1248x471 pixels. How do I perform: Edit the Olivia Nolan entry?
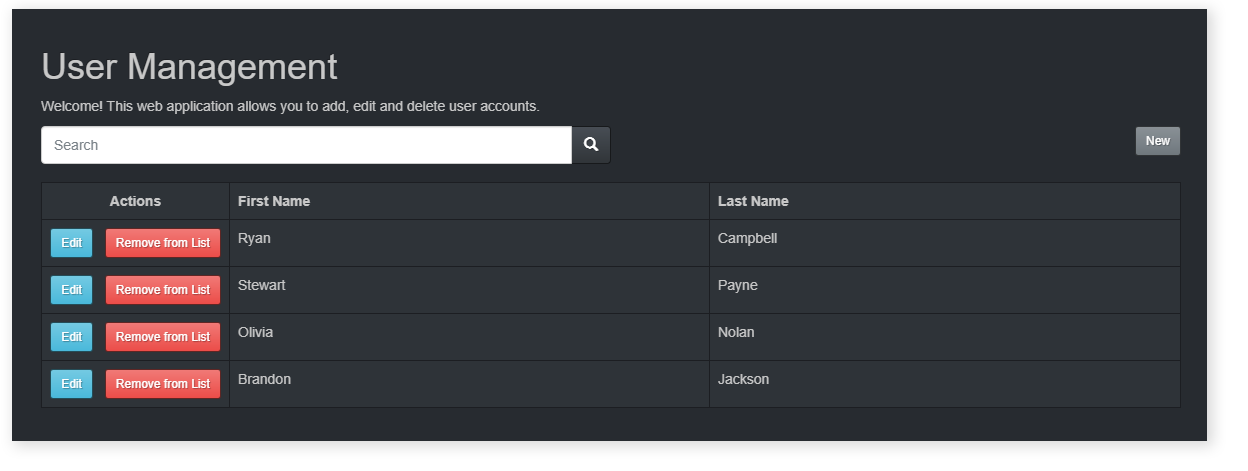click(71, 337)
